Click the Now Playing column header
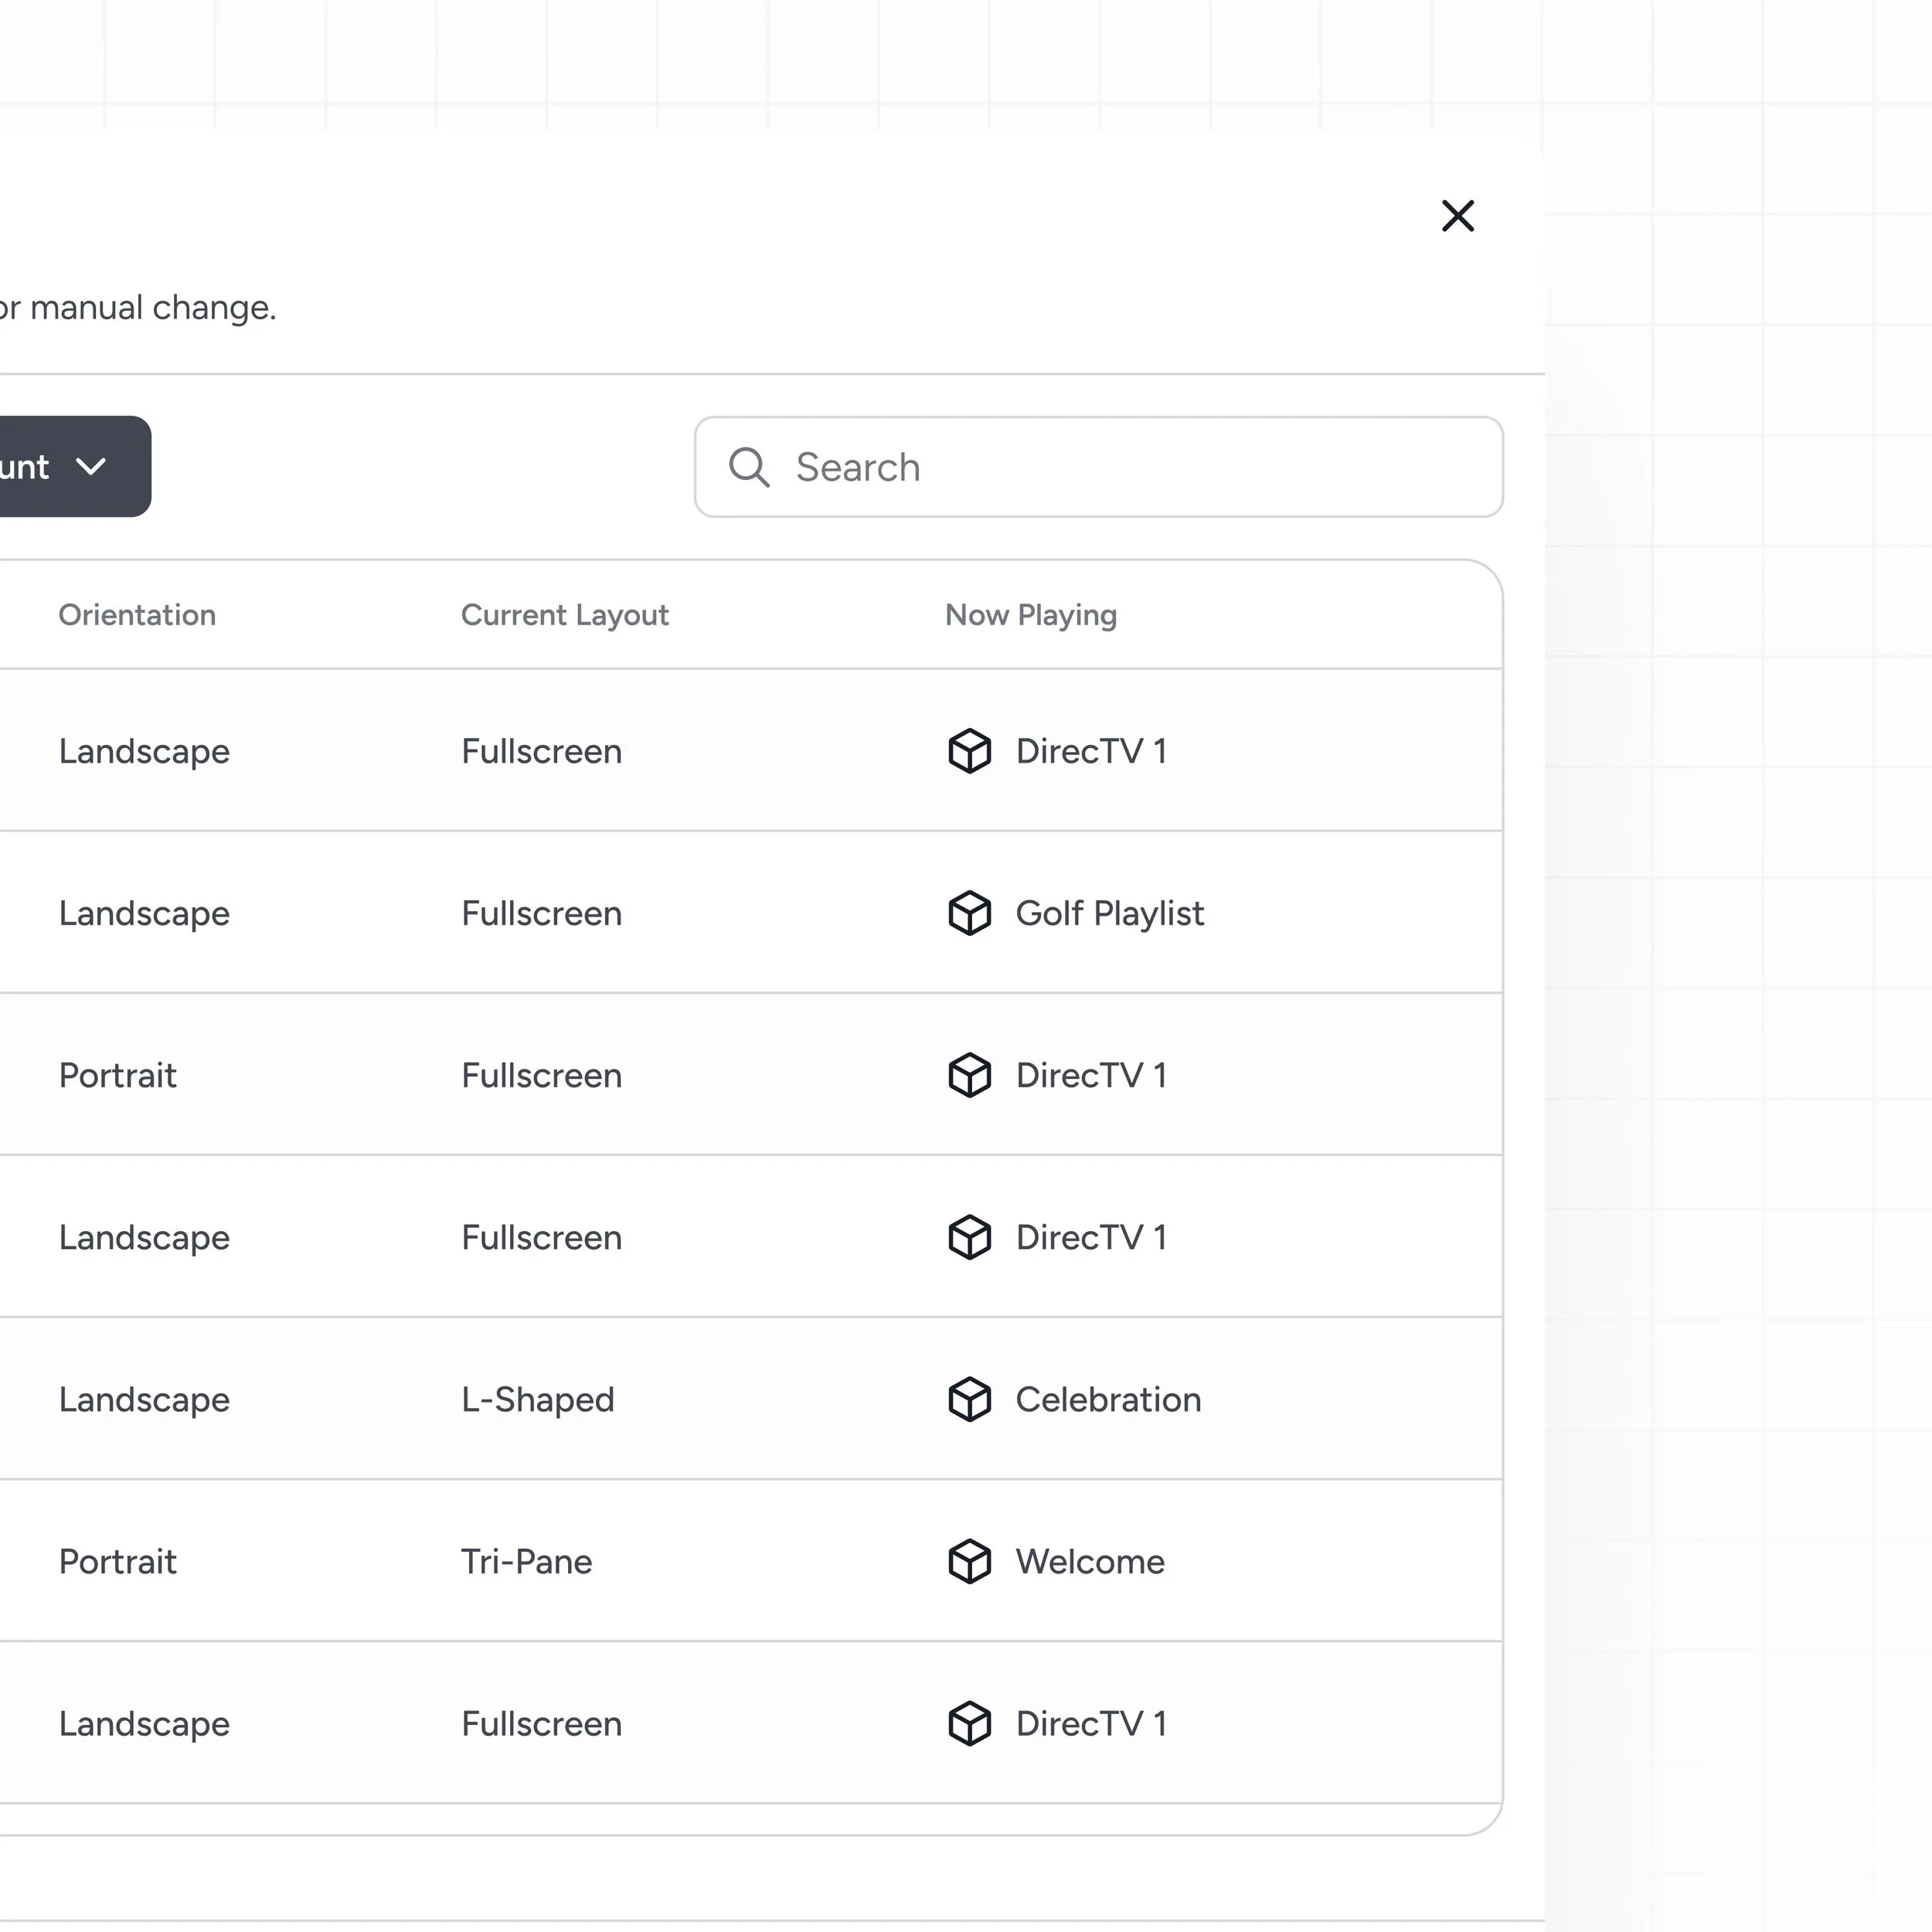The width and height of the screenshot is (1932, 1932). [1030, 615]
